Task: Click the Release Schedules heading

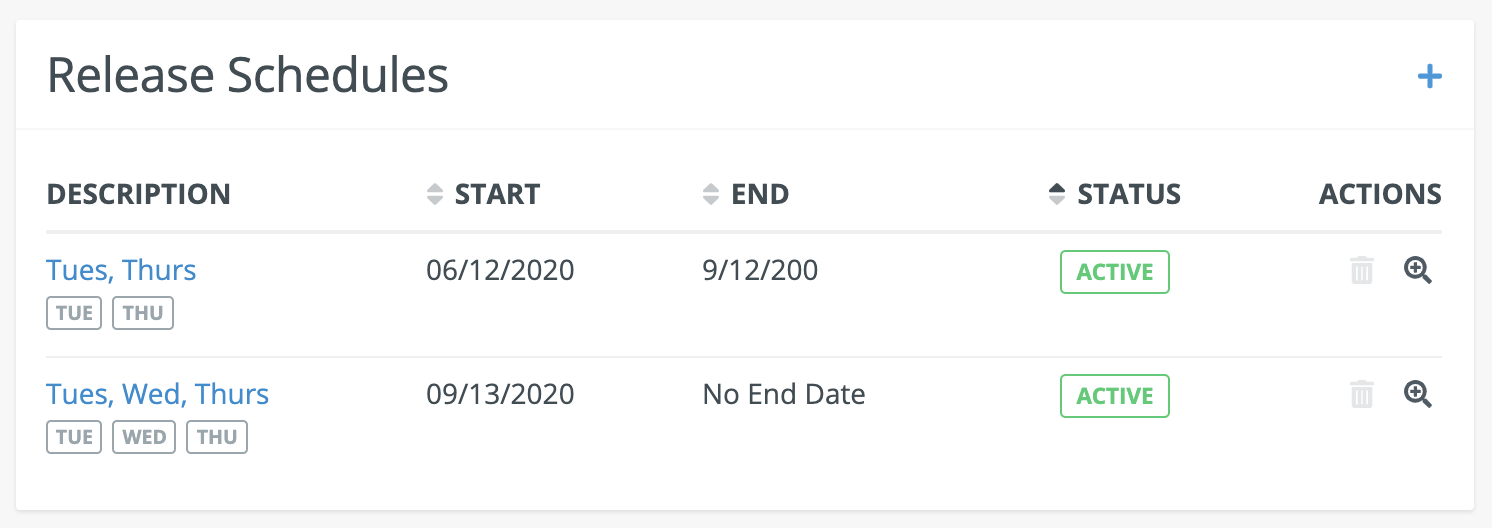Action: tap(248, 76)
